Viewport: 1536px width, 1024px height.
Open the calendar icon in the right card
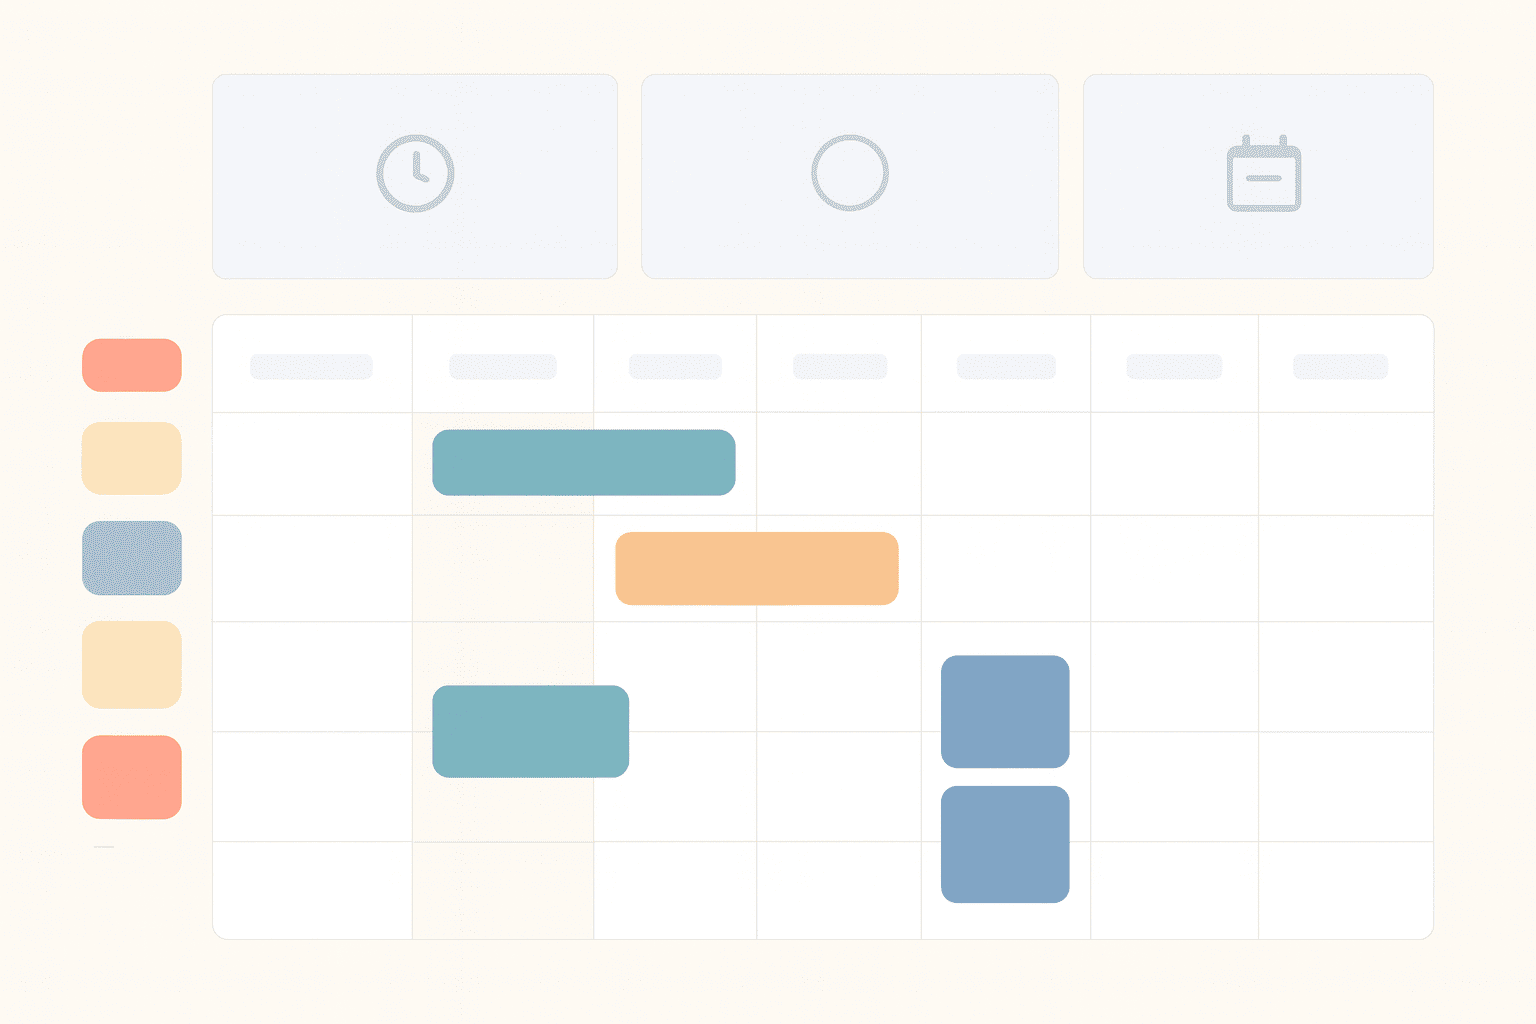click(1264, 175)
